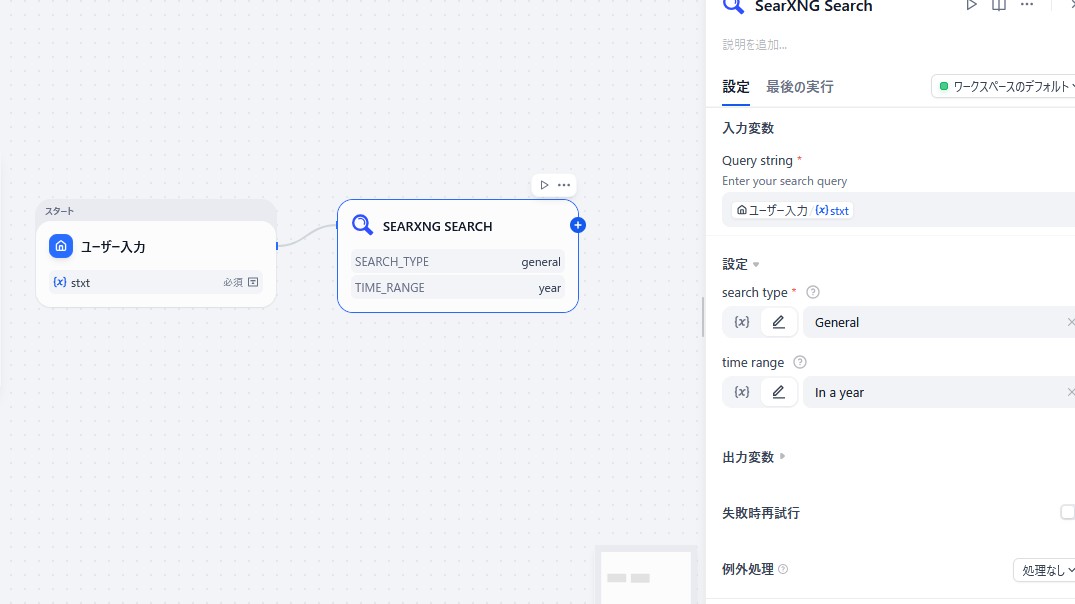Click the {x} icon beside time range

tap(741, 391)
